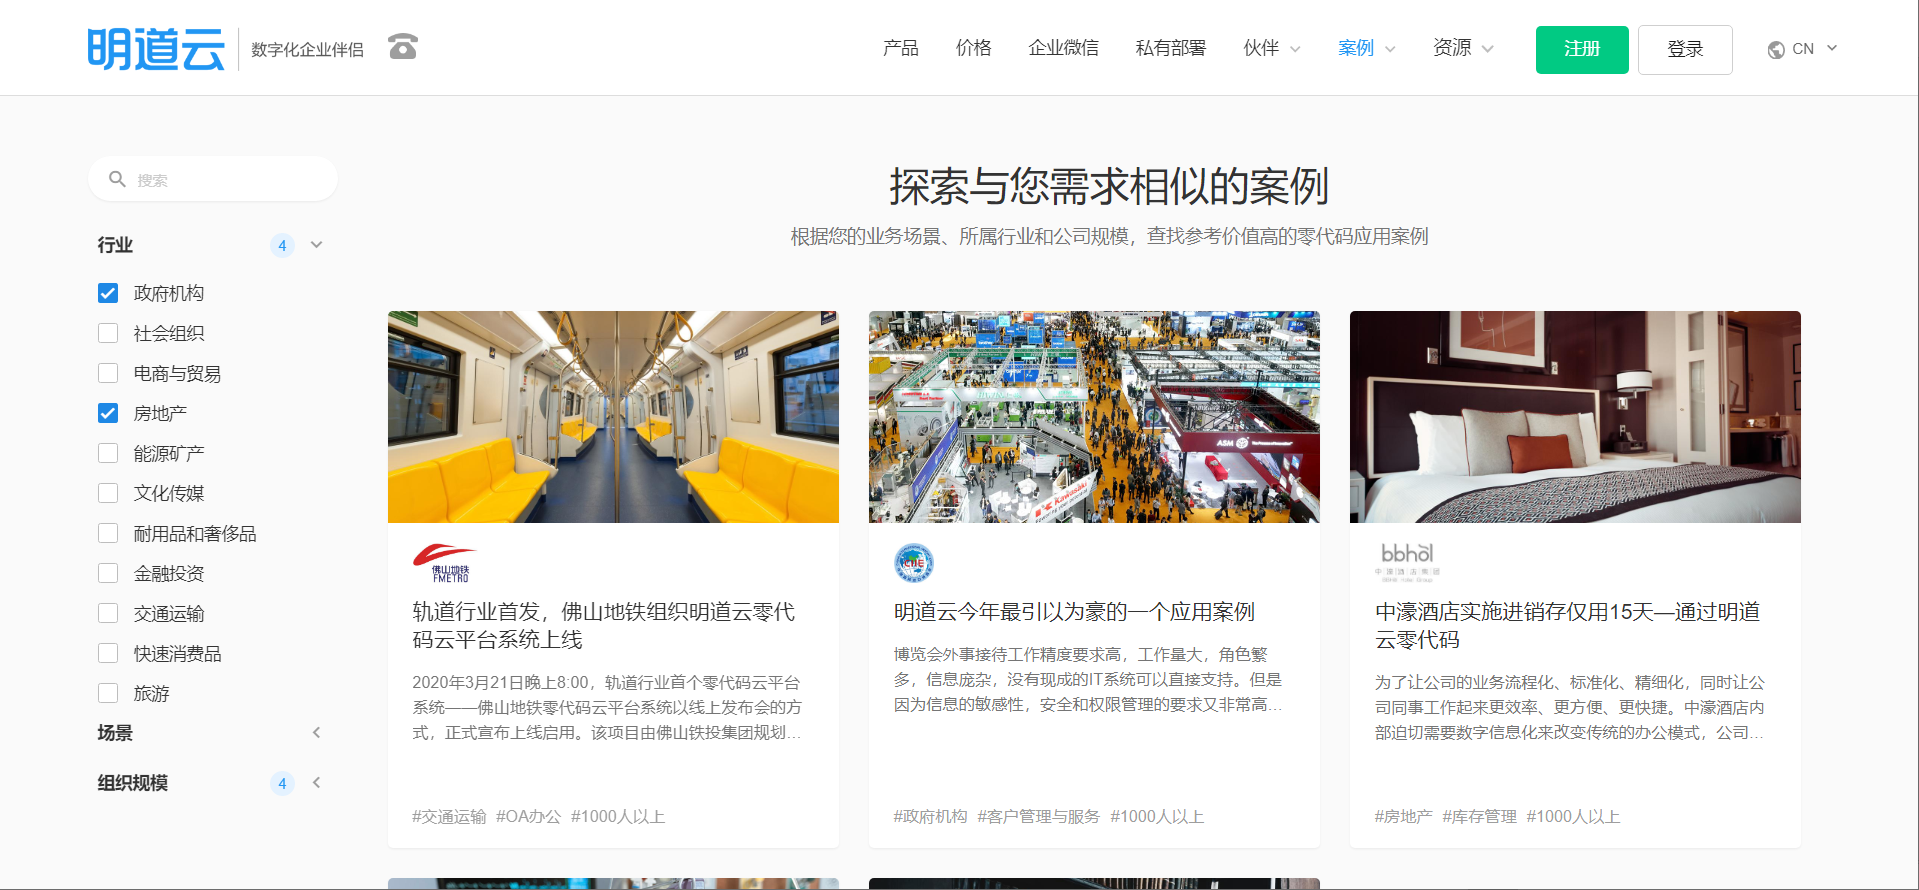Open the expo hall crowd thumbnail
This screenshot has width=1919, height=890.
tap(1094, 417)
